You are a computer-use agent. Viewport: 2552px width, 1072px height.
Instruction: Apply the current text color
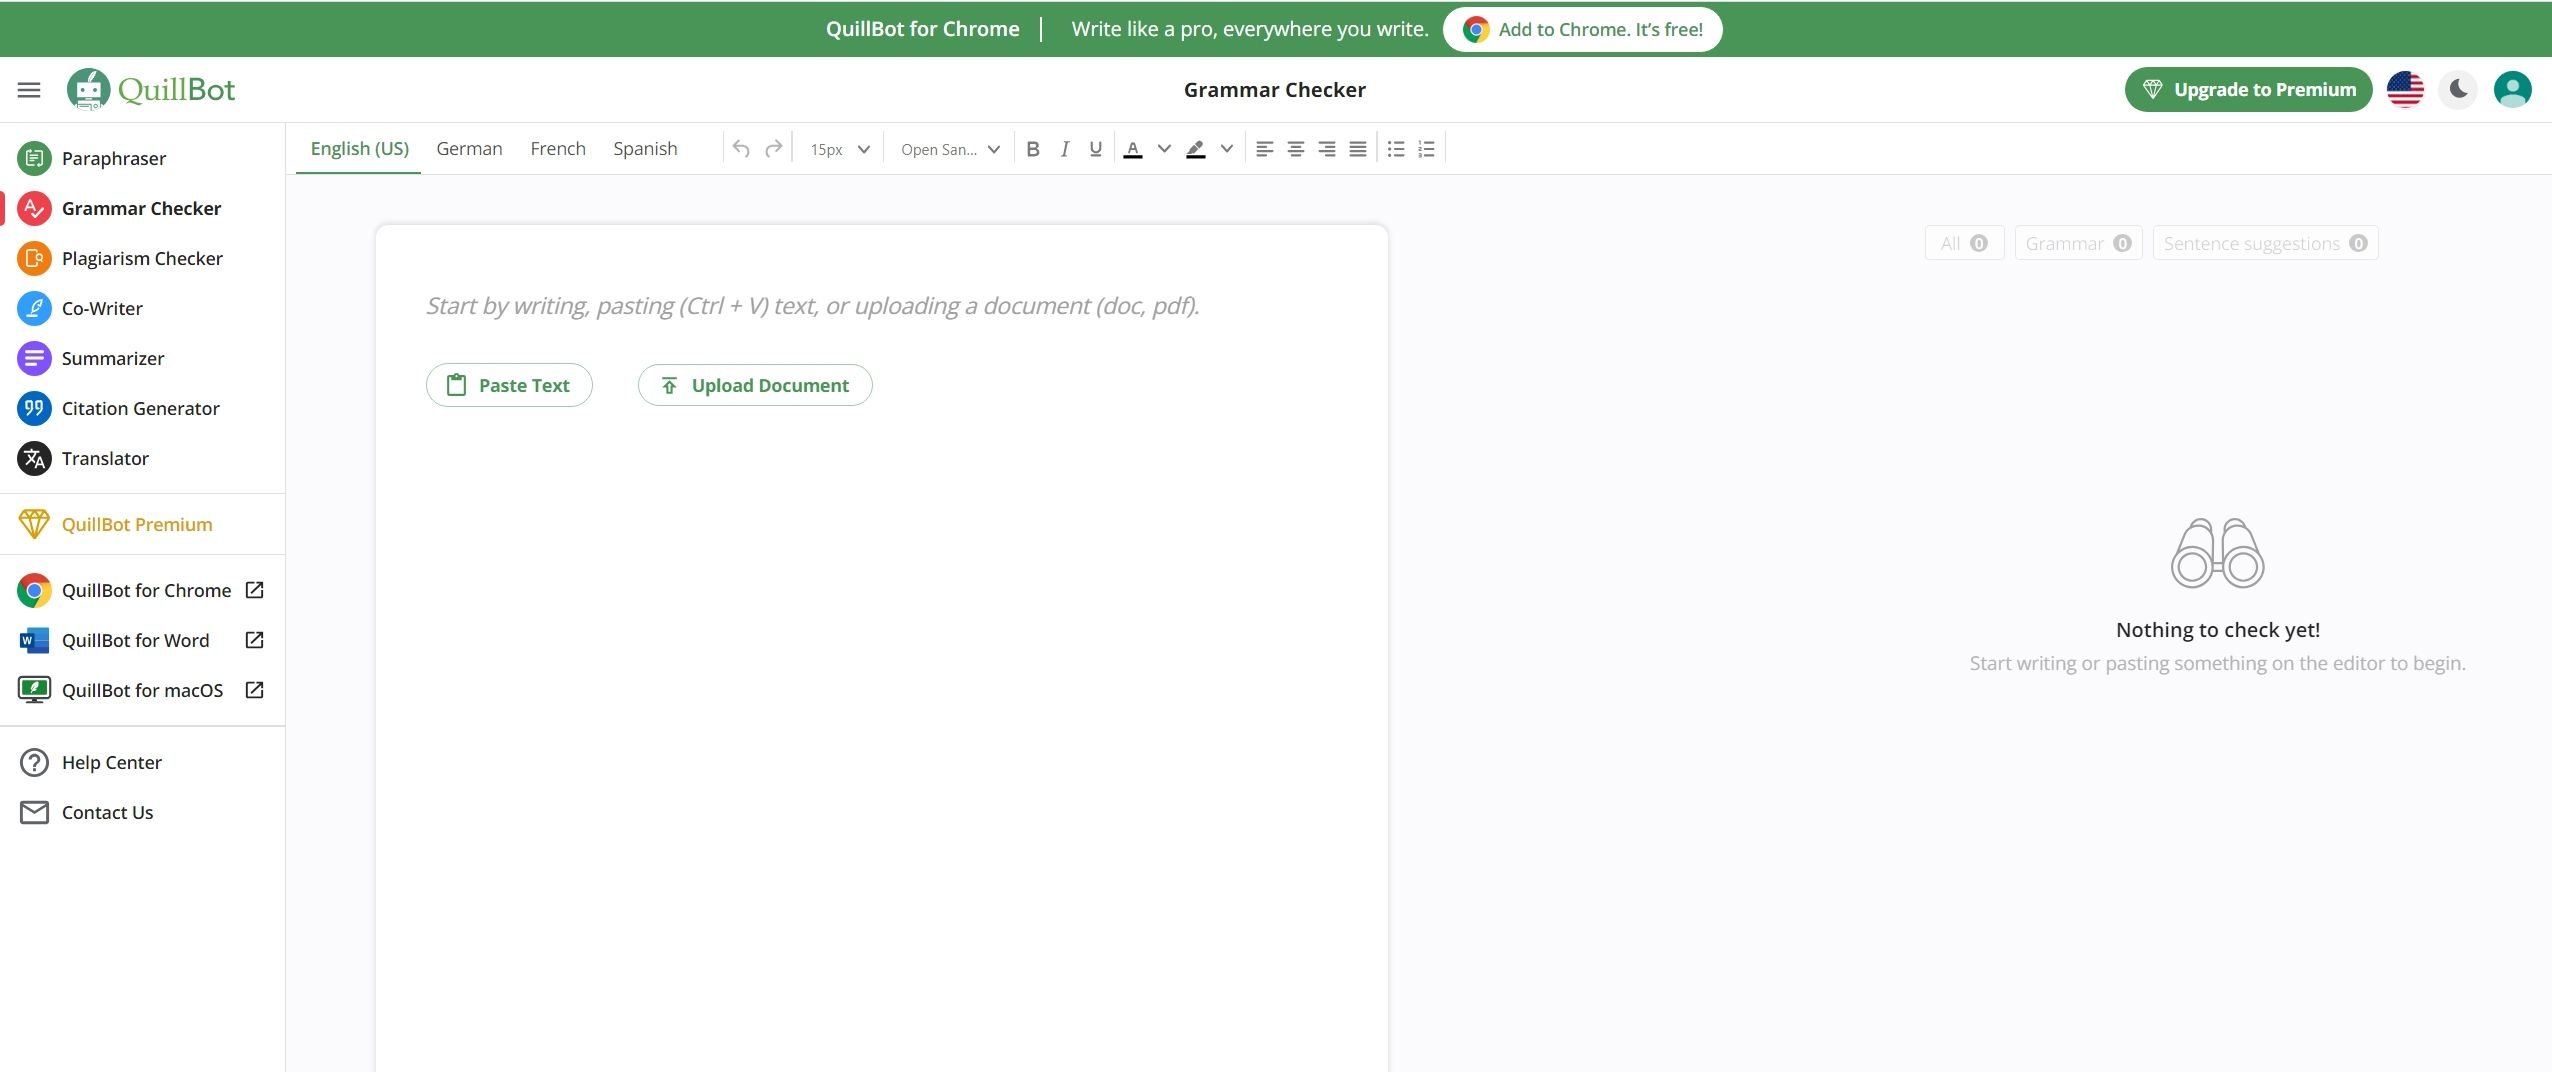(1133, 149)
